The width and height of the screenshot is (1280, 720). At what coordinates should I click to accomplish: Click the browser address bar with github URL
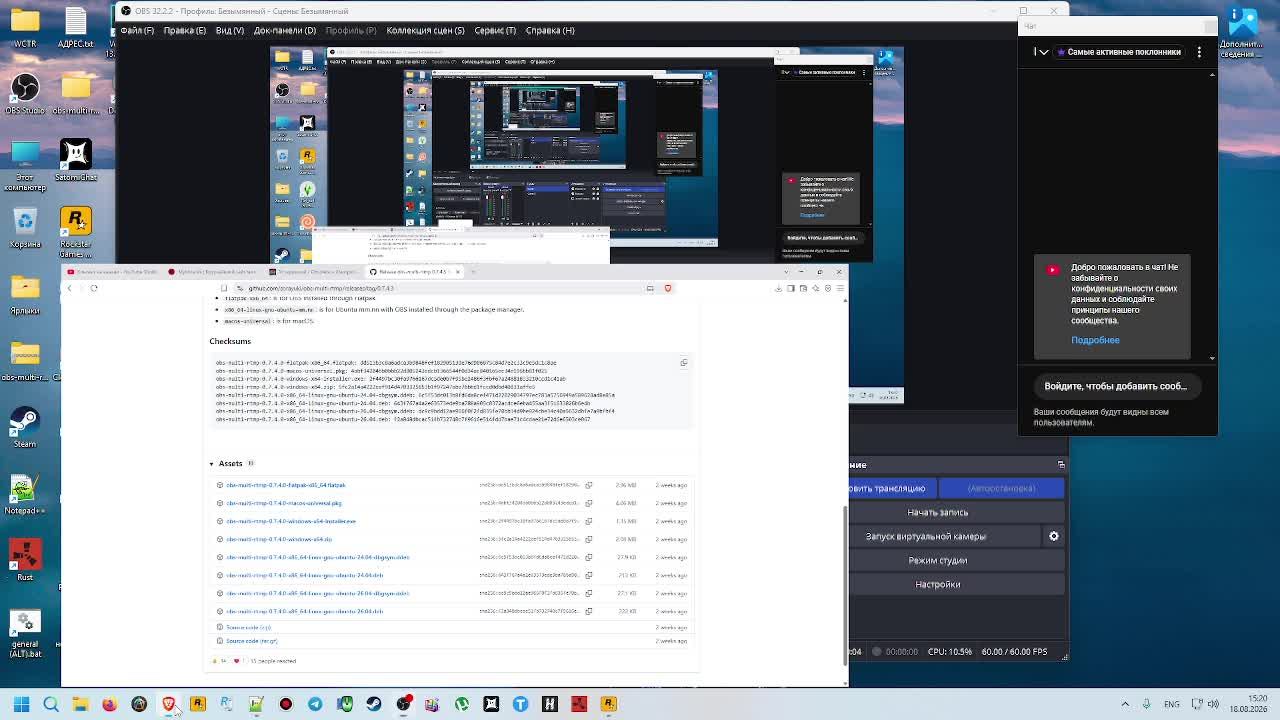[x=440, y=288]
